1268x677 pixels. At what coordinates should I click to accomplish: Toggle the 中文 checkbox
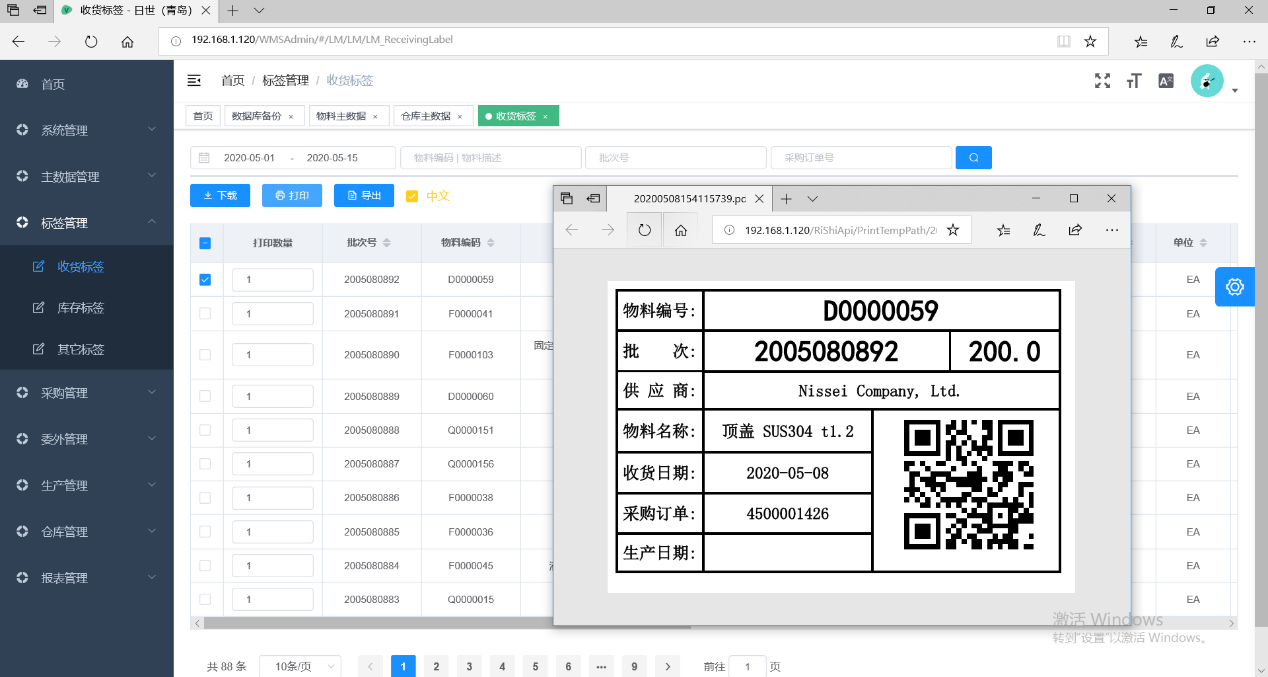(412, 196)
